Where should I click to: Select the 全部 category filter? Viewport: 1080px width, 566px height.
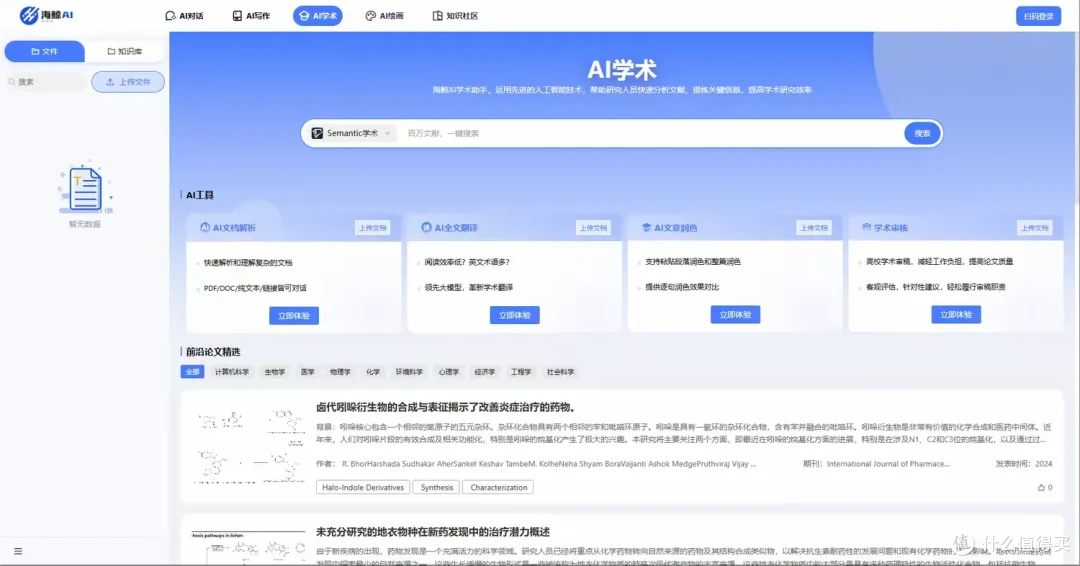point(192,372)
